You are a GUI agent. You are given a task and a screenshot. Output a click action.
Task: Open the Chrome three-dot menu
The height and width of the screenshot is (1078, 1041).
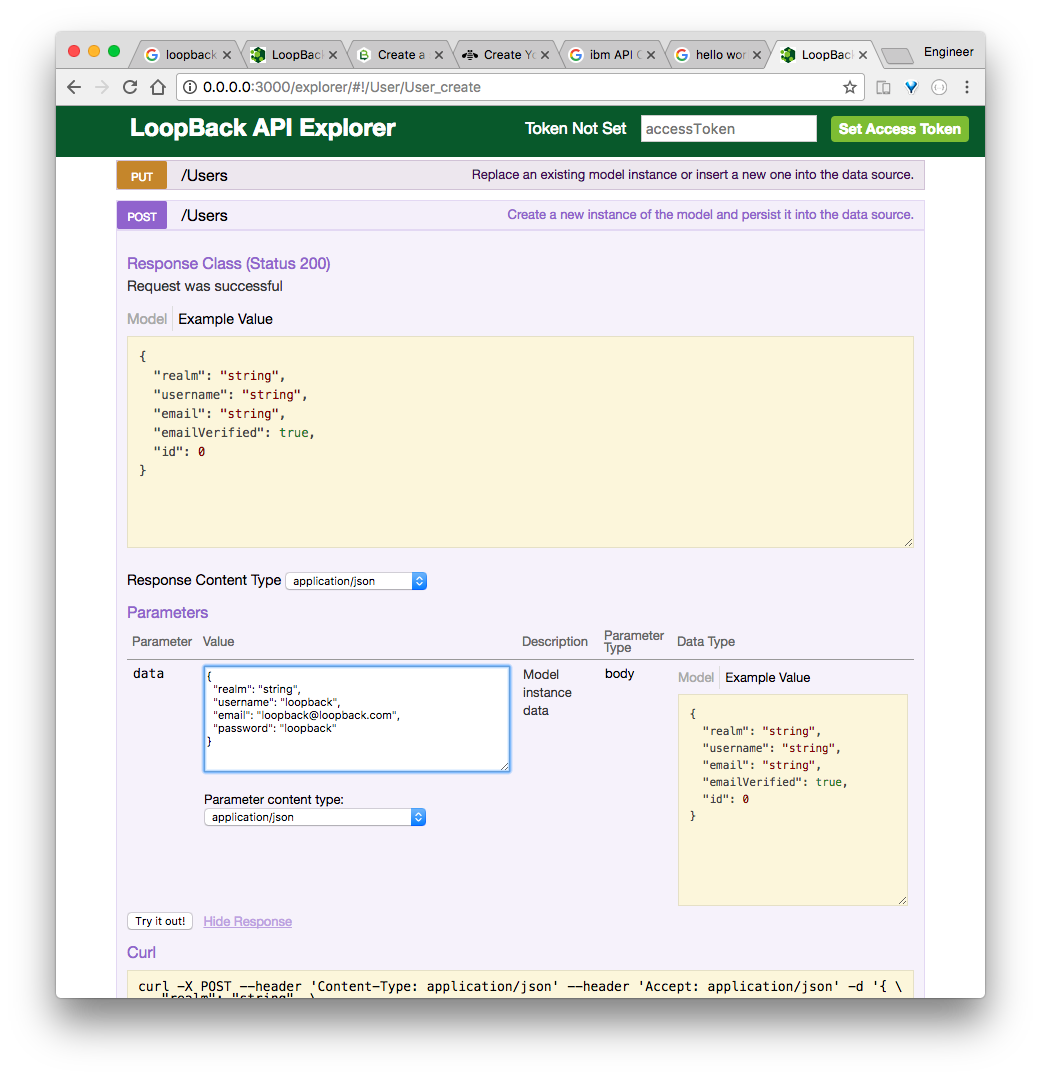(967, 87)
